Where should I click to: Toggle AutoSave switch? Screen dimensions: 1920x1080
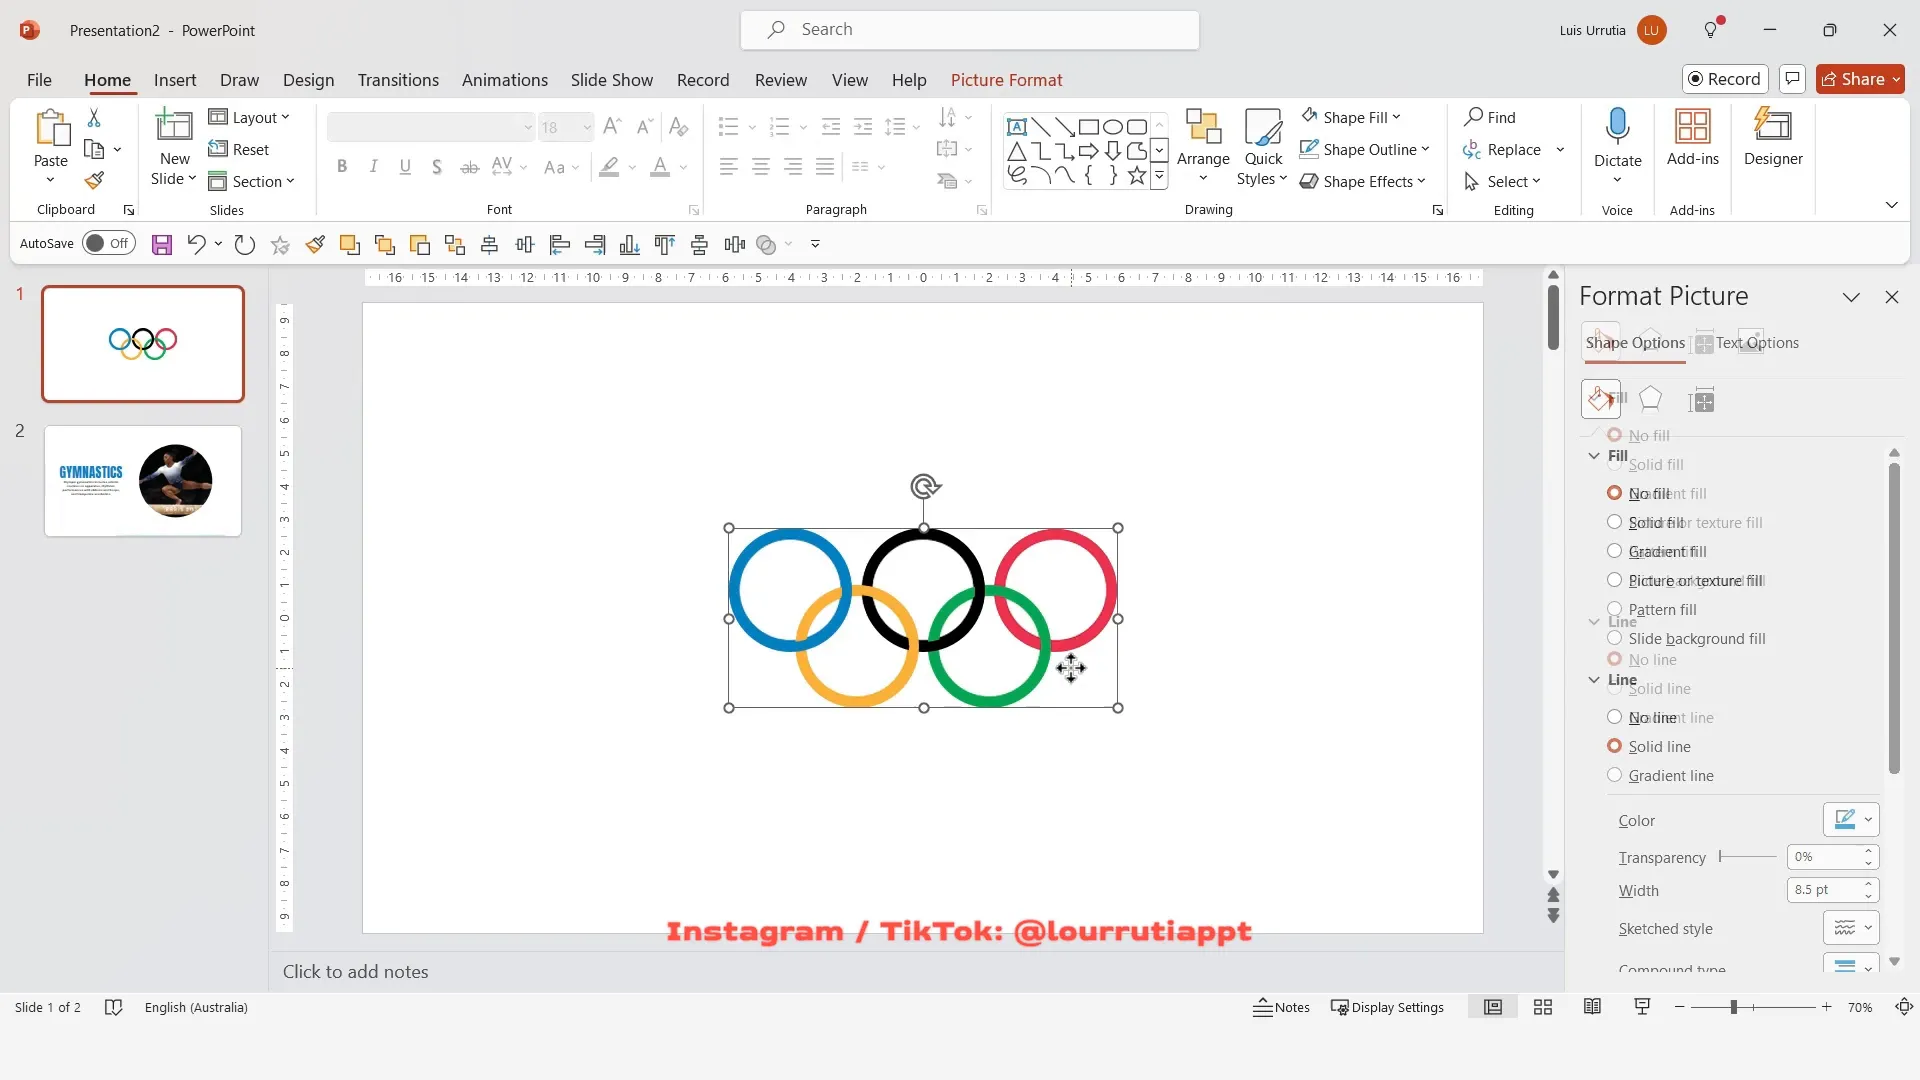point(109,243)
